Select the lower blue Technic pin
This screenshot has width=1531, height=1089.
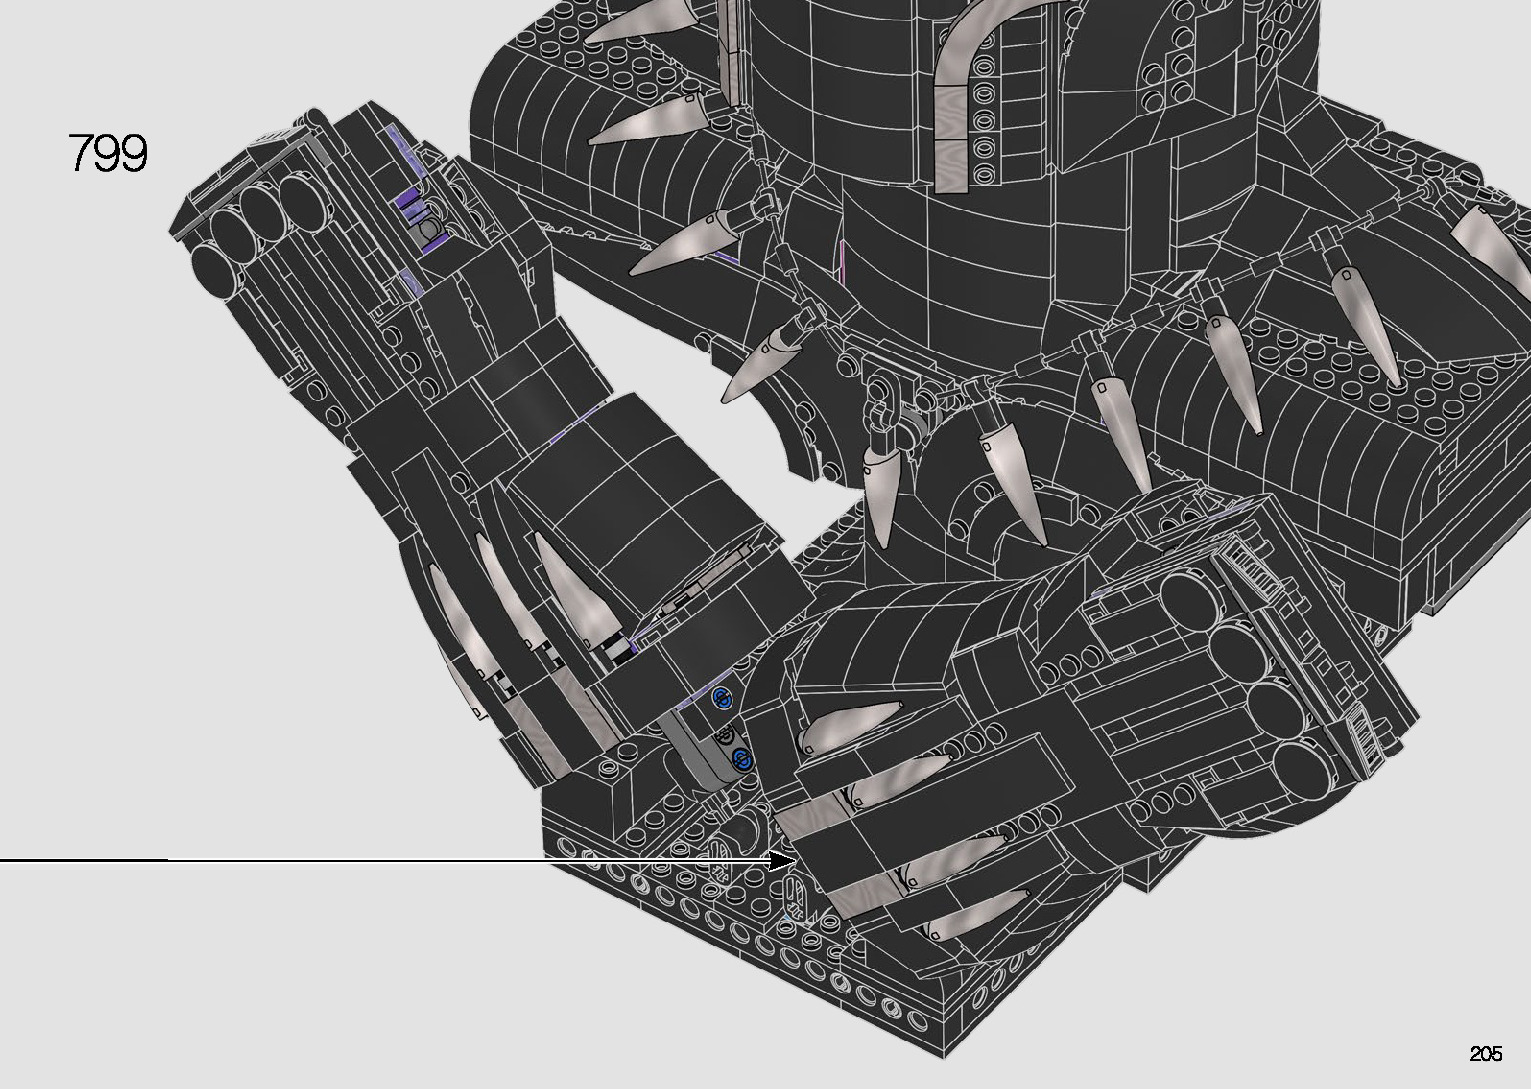[741, 758]
